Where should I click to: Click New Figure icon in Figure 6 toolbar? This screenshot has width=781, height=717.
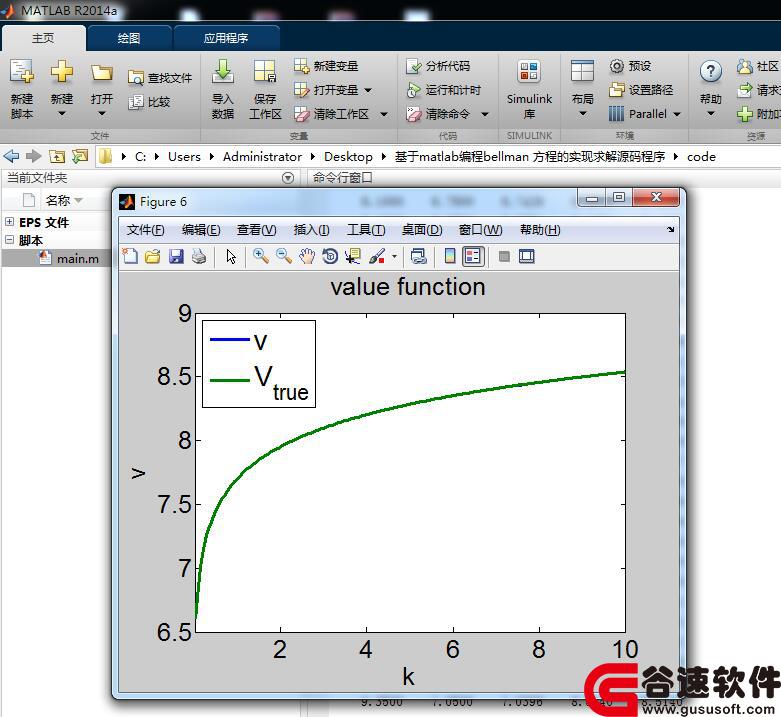point(130,256)
